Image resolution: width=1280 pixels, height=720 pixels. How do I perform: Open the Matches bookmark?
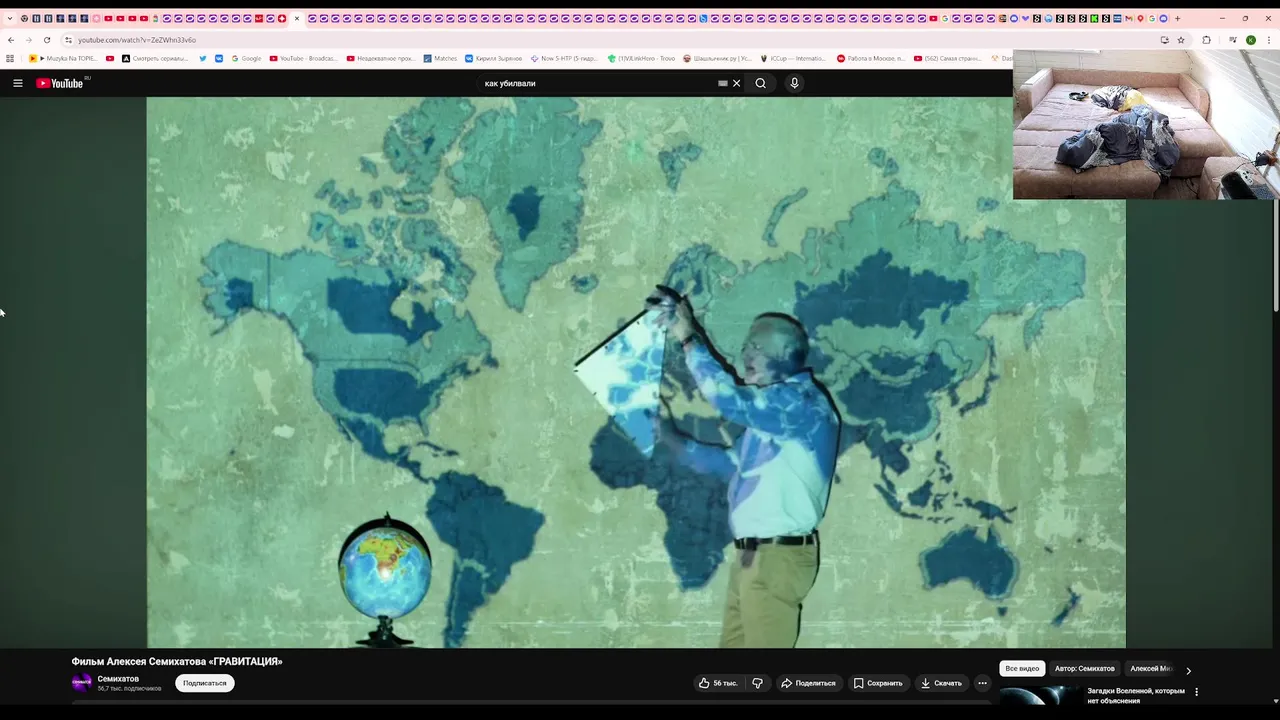point(440,58)
